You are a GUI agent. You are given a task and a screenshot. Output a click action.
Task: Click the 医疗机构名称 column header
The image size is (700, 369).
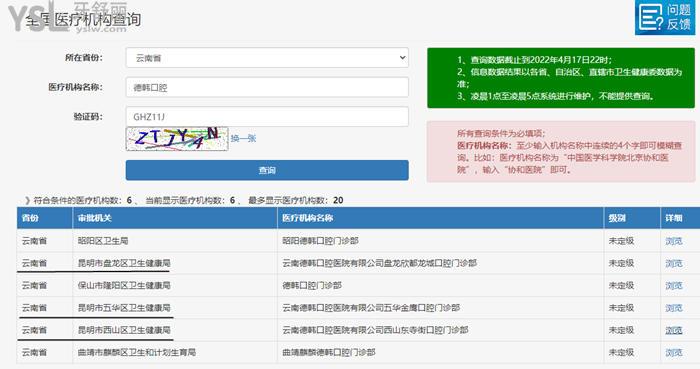[x=441, y=218]
